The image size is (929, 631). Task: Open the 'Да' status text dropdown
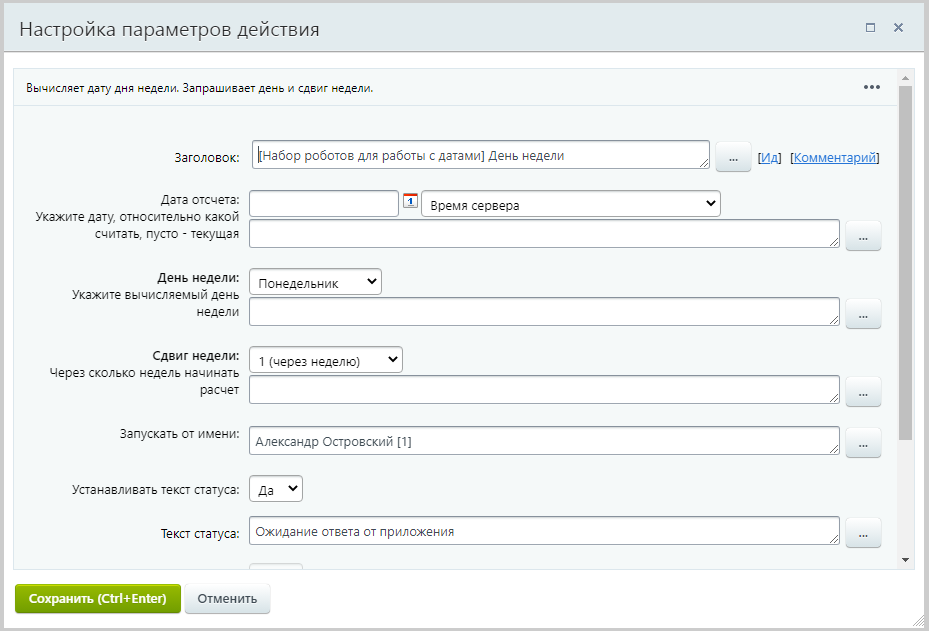tap(276, 489)
